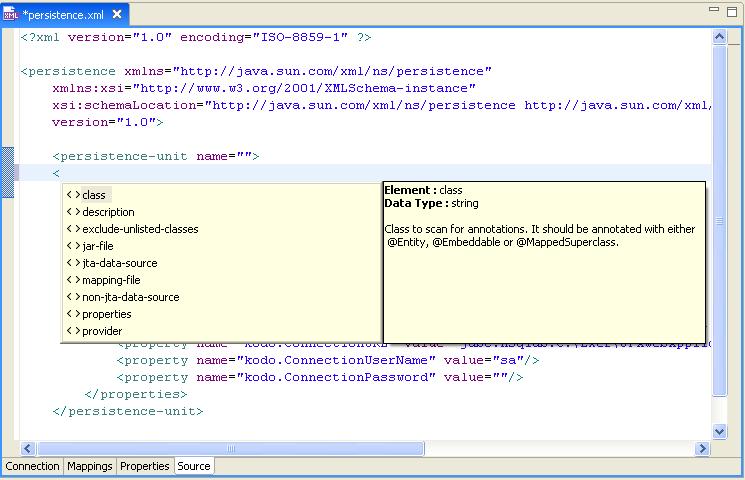Click the XML file icon on persistence.xml tab

[11, 14]
